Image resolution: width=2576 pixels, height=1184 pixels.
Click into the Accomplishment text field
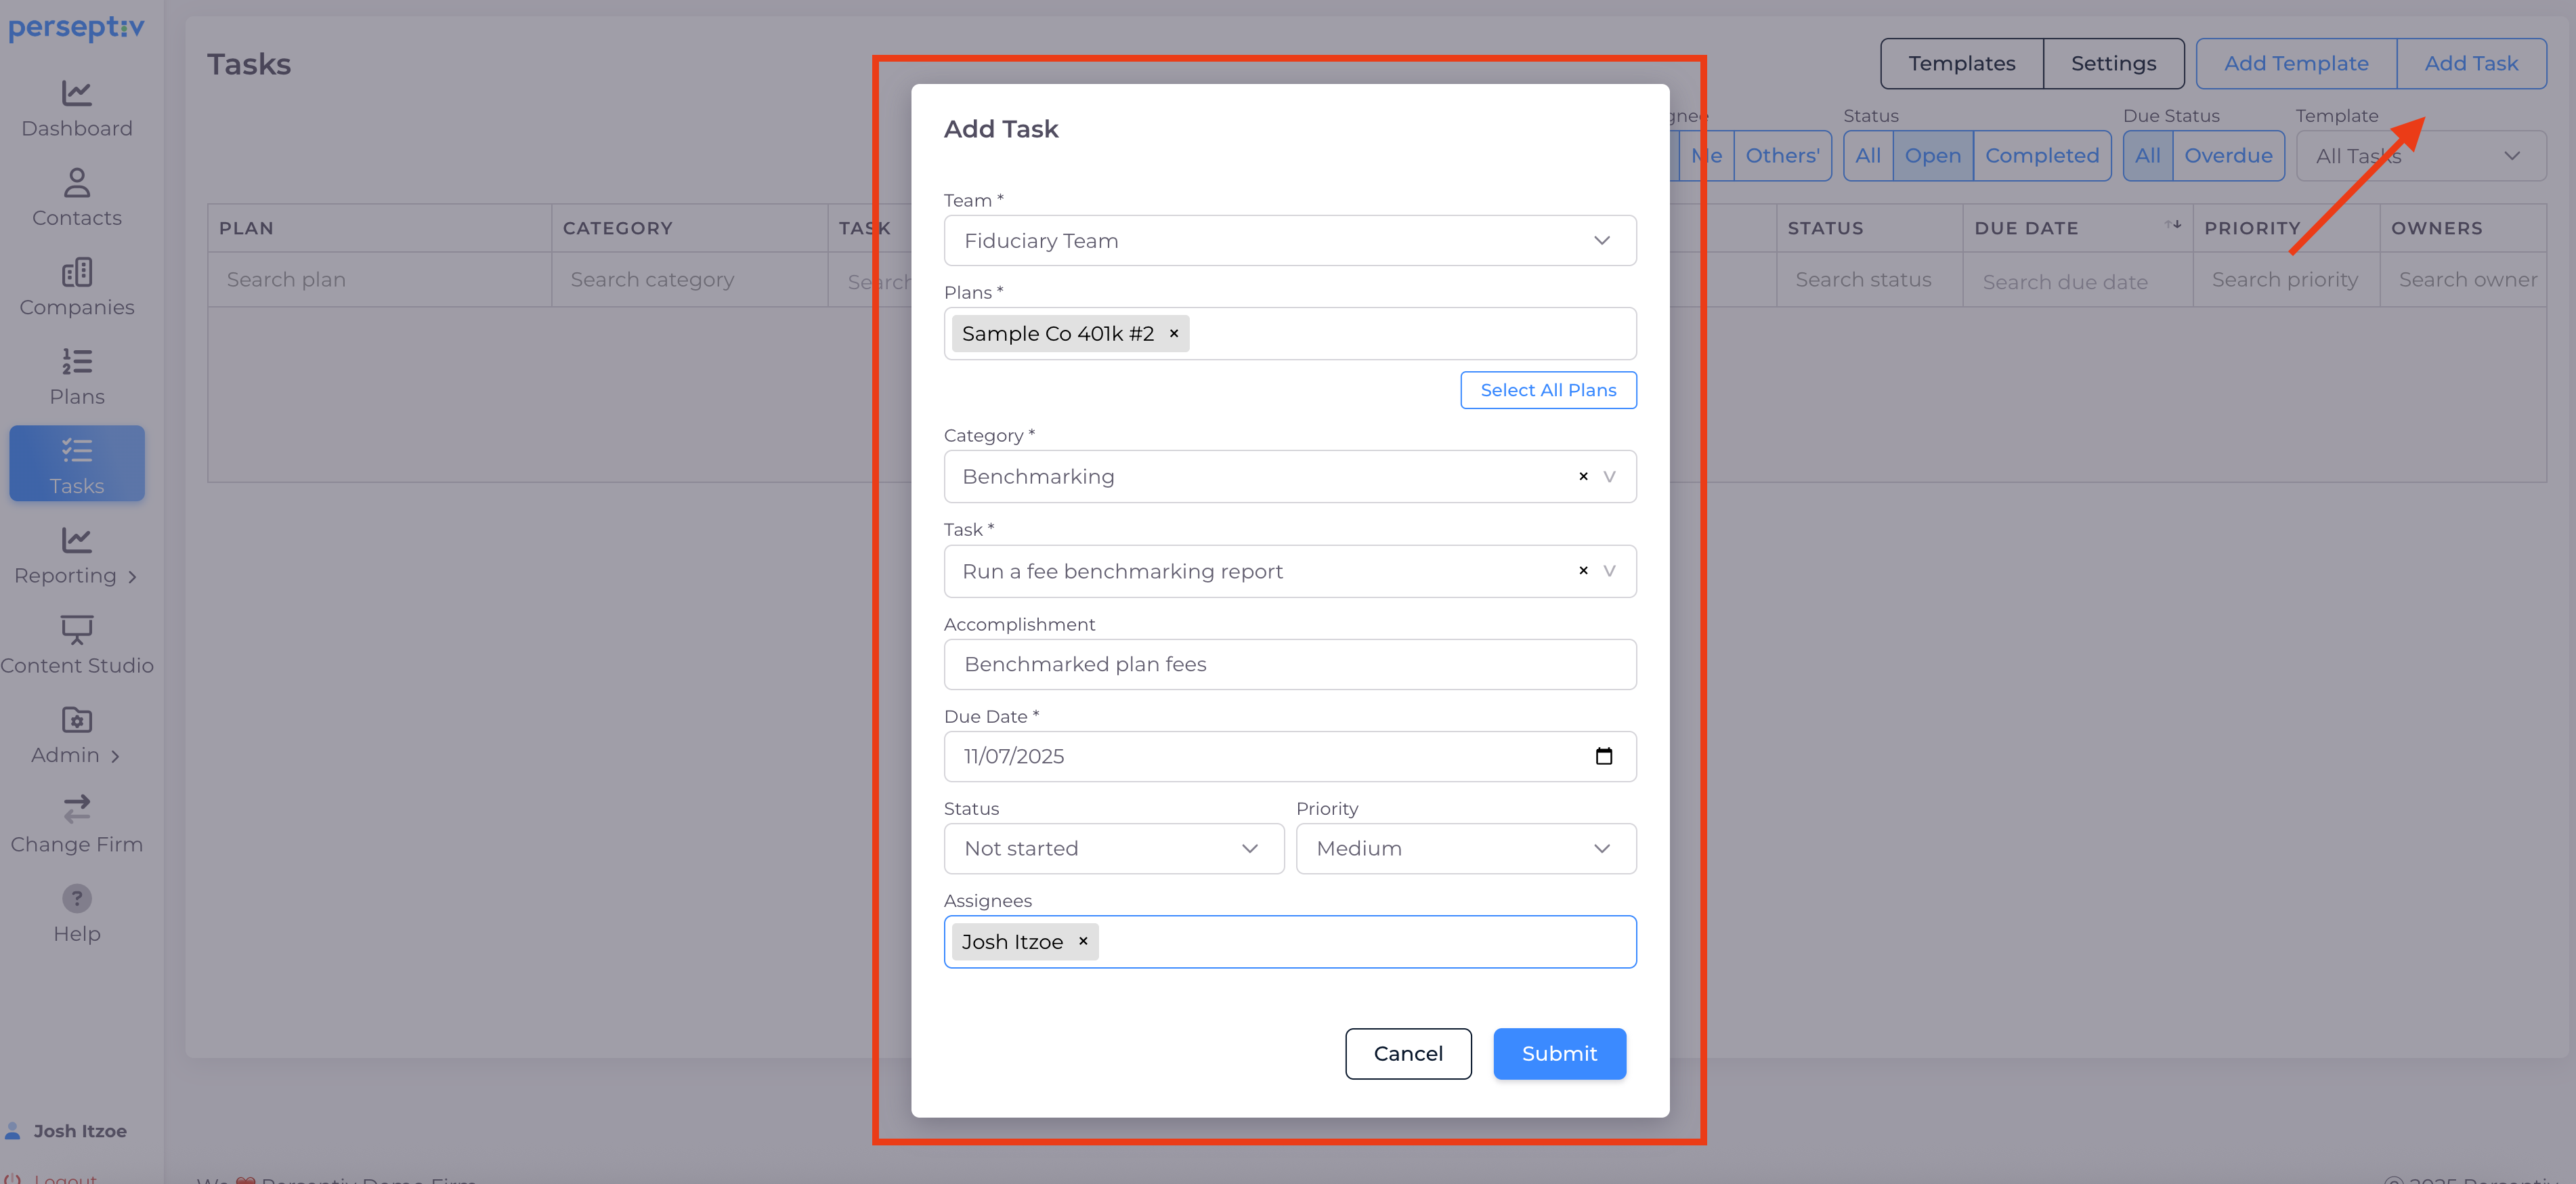pyautogui.click(x=1289, y=664)
